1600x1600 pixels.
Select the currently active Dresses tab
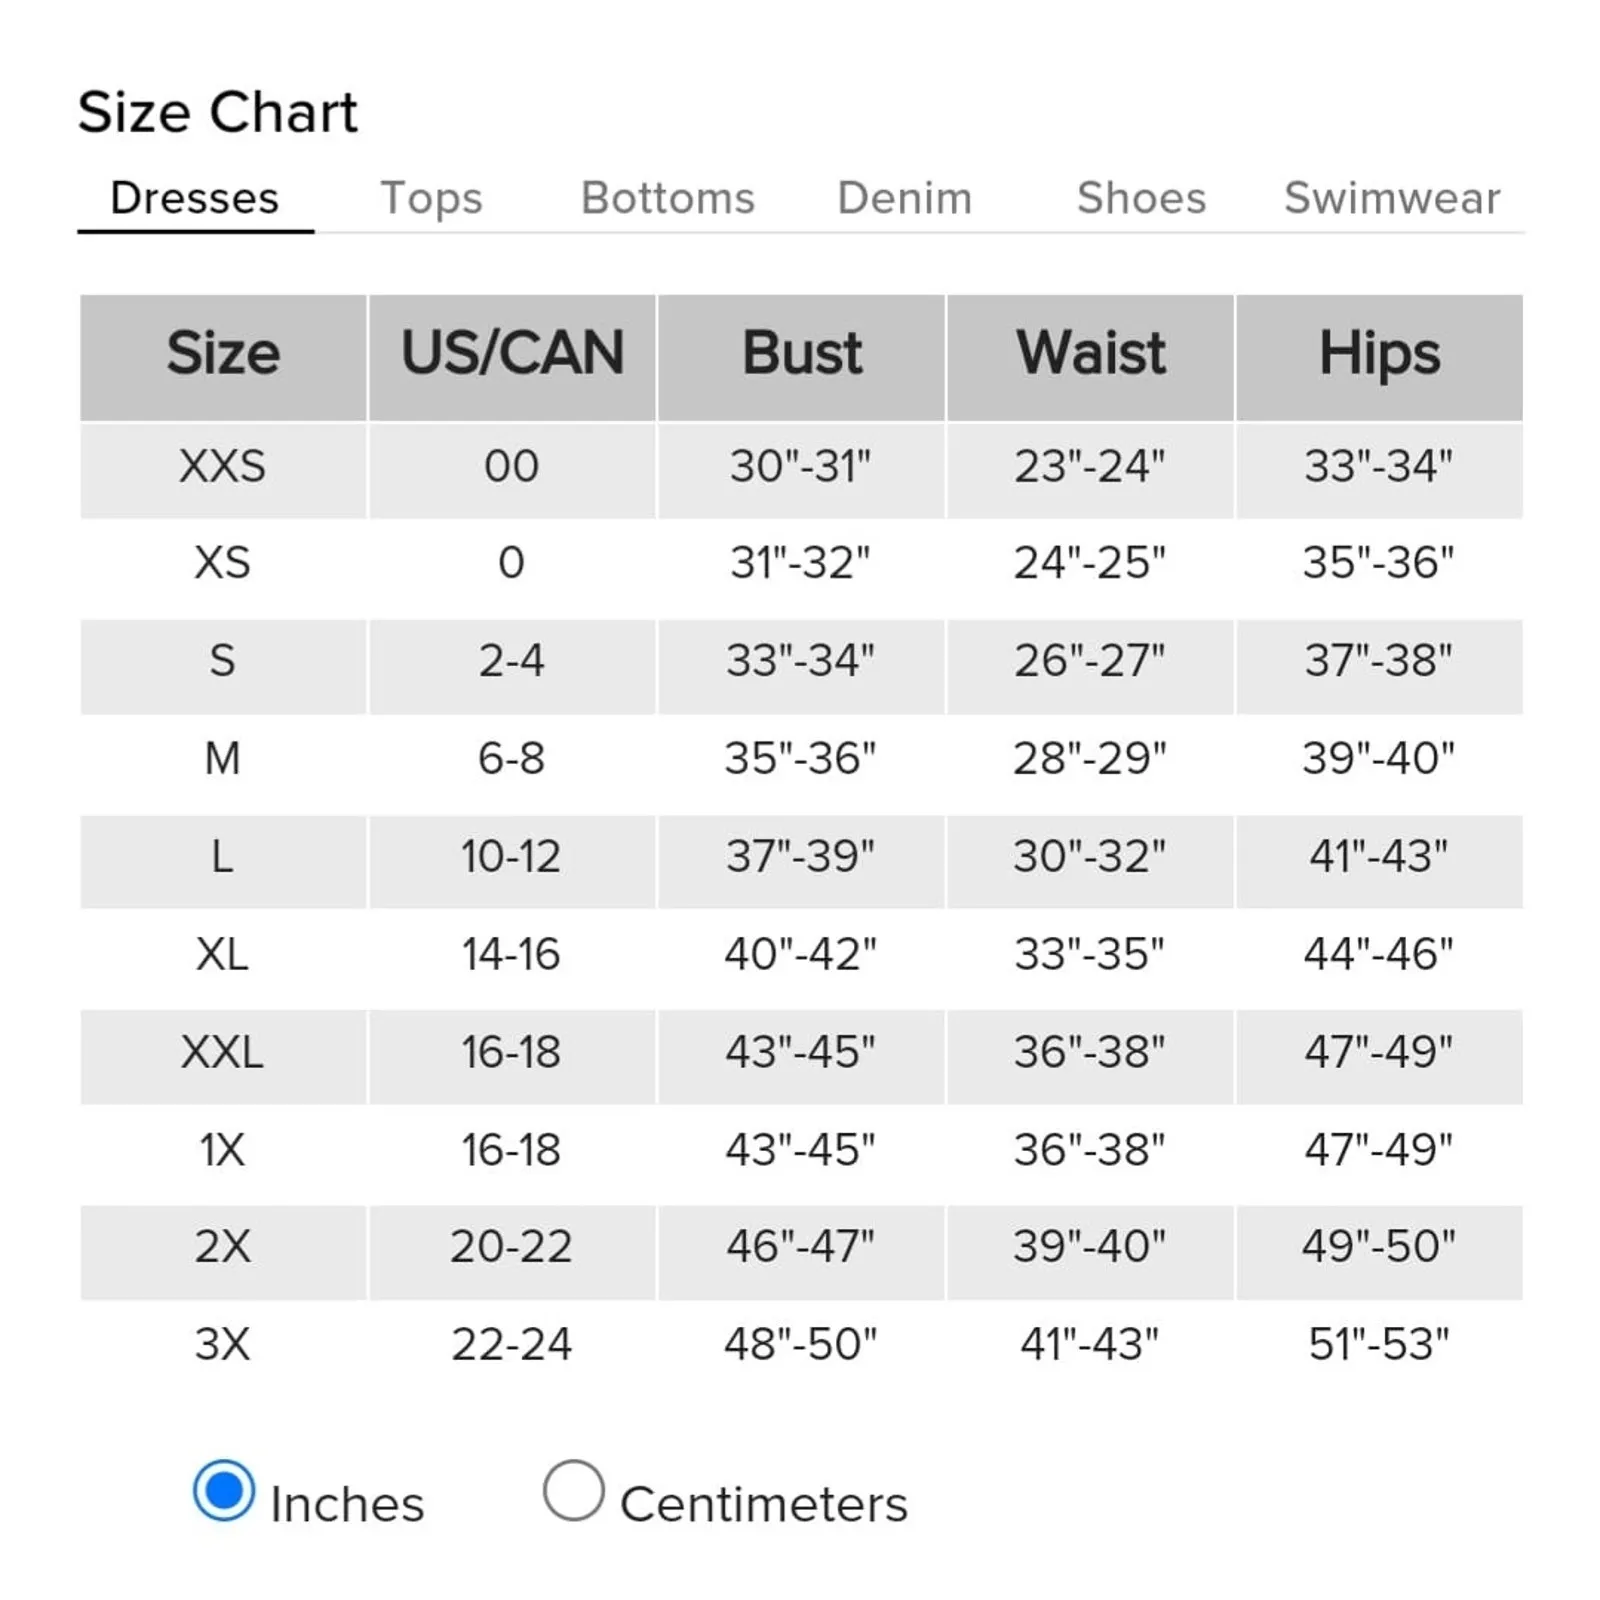coord(196,198)
